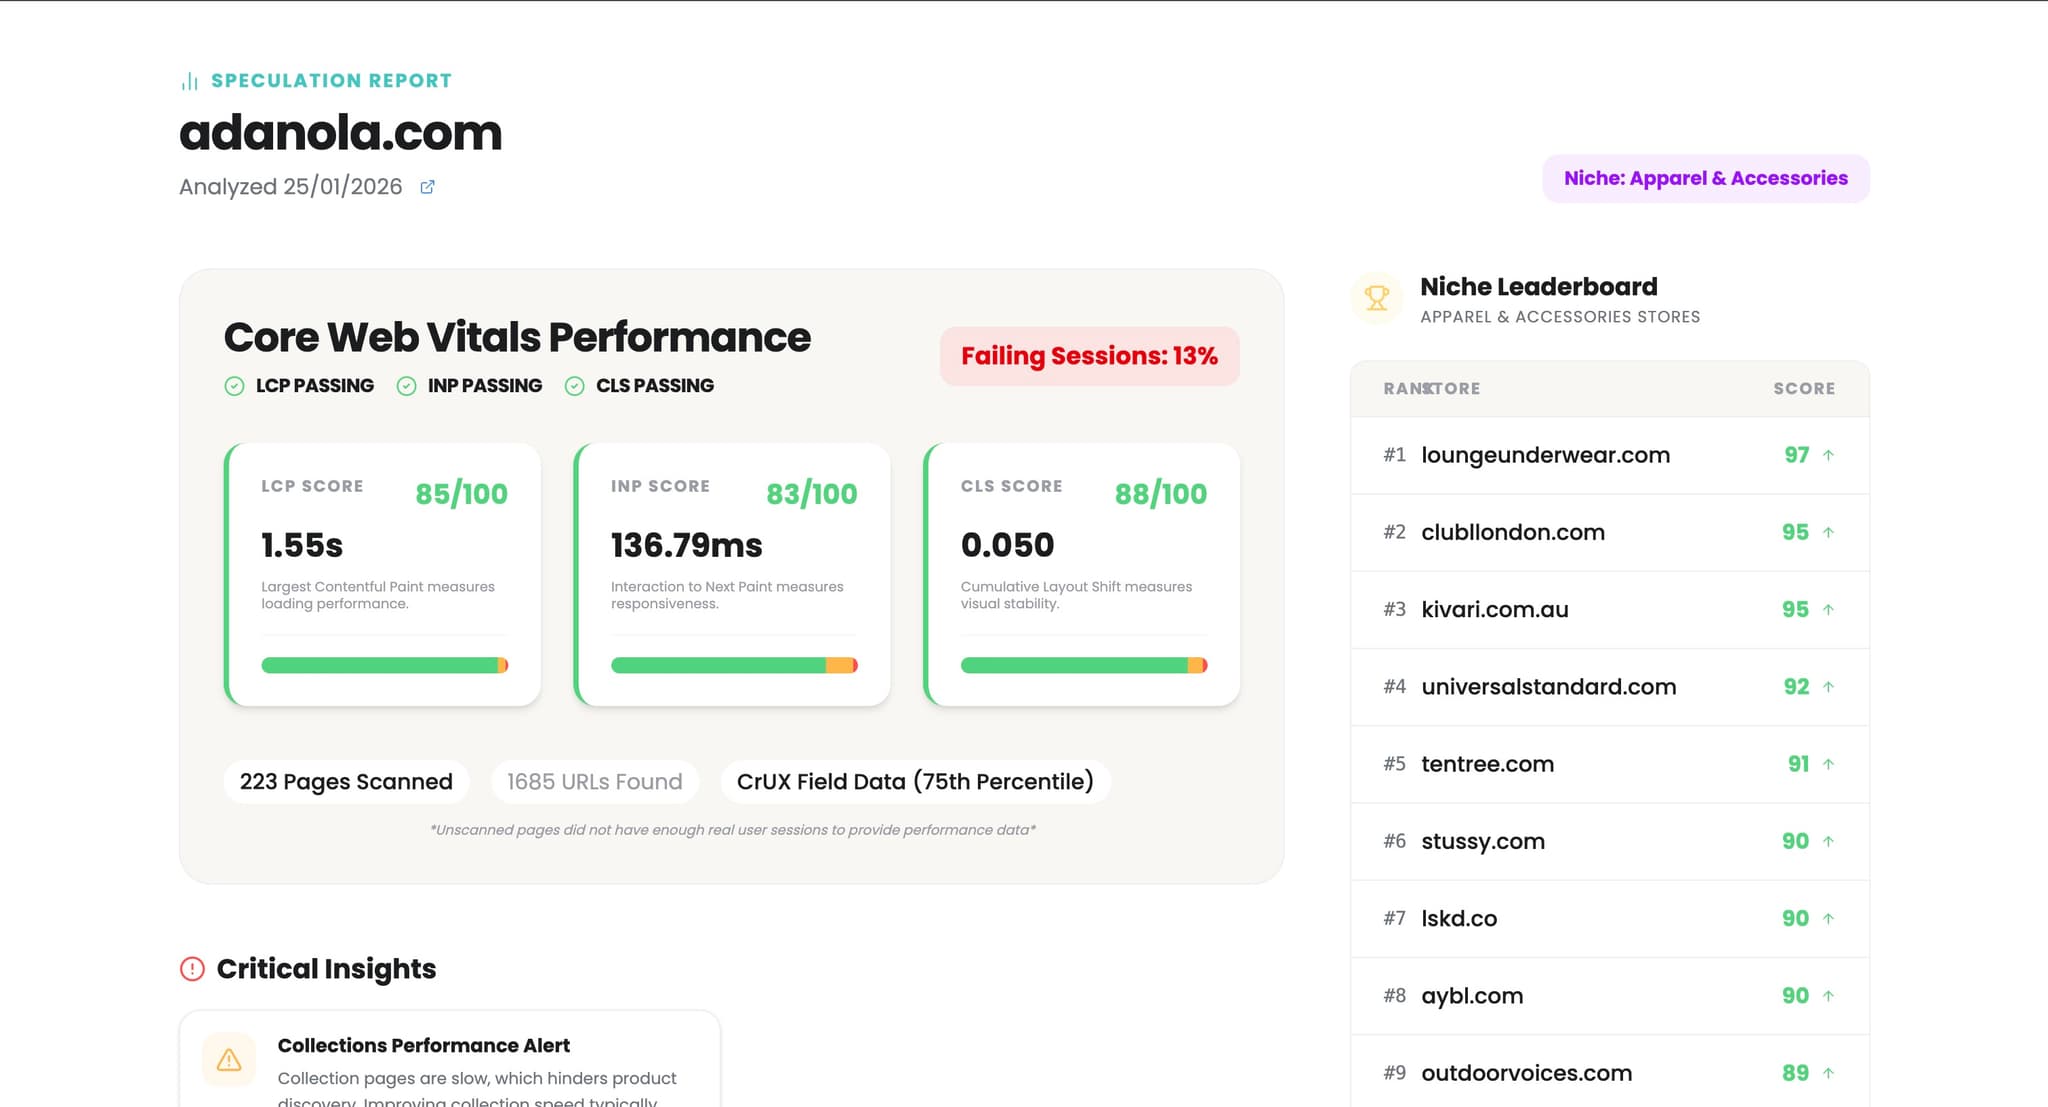Image resolution: width=2048 pixels, height=1107 pixels.
Task: Click the LCP score progress bar
Action: [x=384, y=665]
